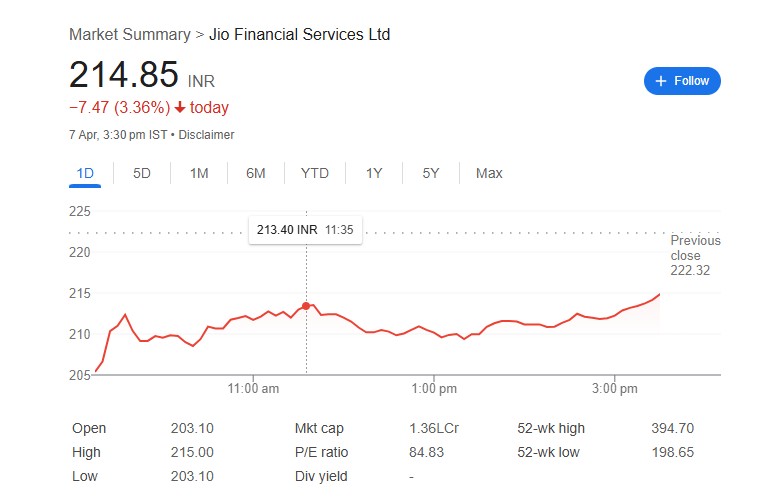
Task: Switch to the 5Y chart tab
Action: tap(431, 173)
